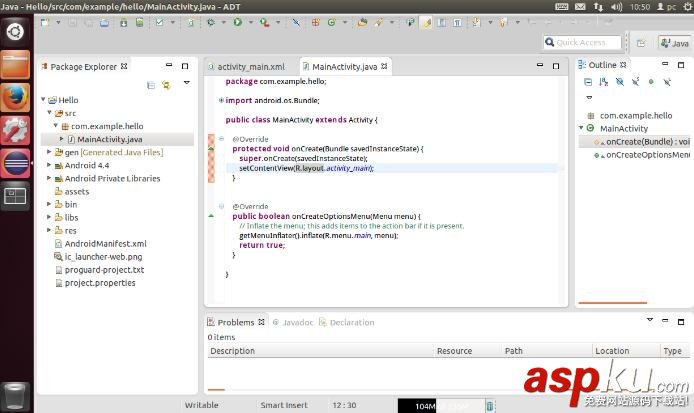Screen dimensions: 694x413
Task: Switch to the Declaration tab
Action: [x=347, y=322]
